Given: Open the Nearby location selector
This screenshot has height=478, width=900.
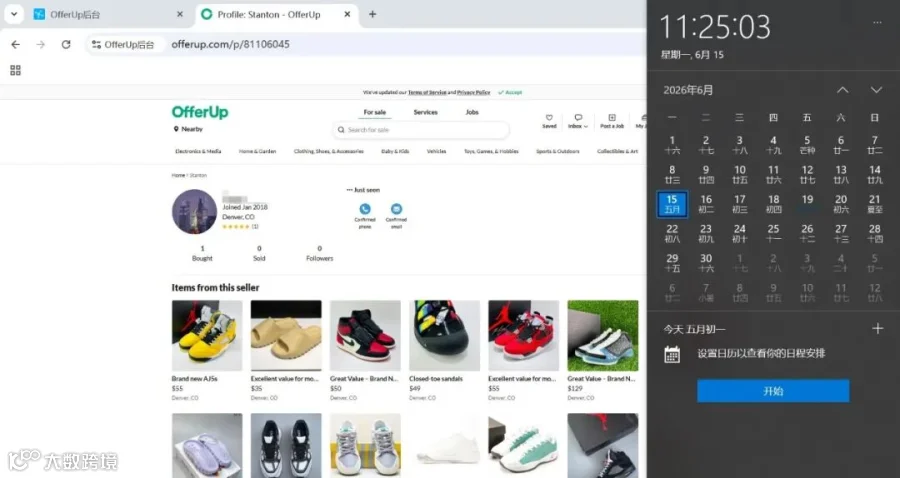Looking at the screenshot, I should tap(188, 129).
